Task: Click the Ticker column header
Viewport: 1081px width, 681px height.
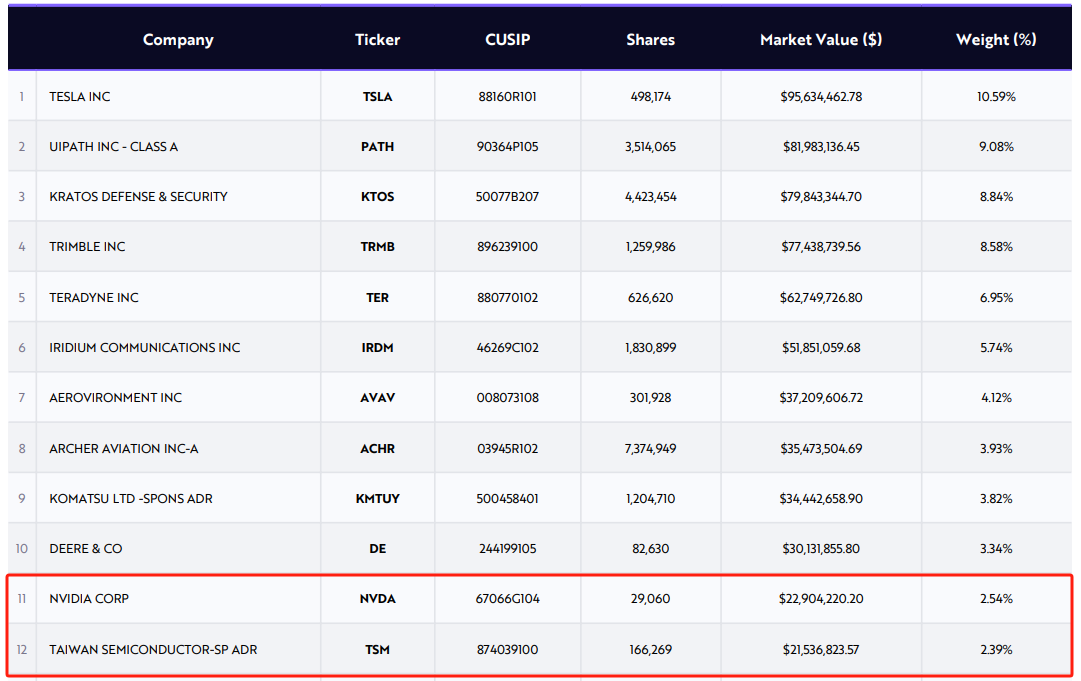Action: click(x=377, y=40)
